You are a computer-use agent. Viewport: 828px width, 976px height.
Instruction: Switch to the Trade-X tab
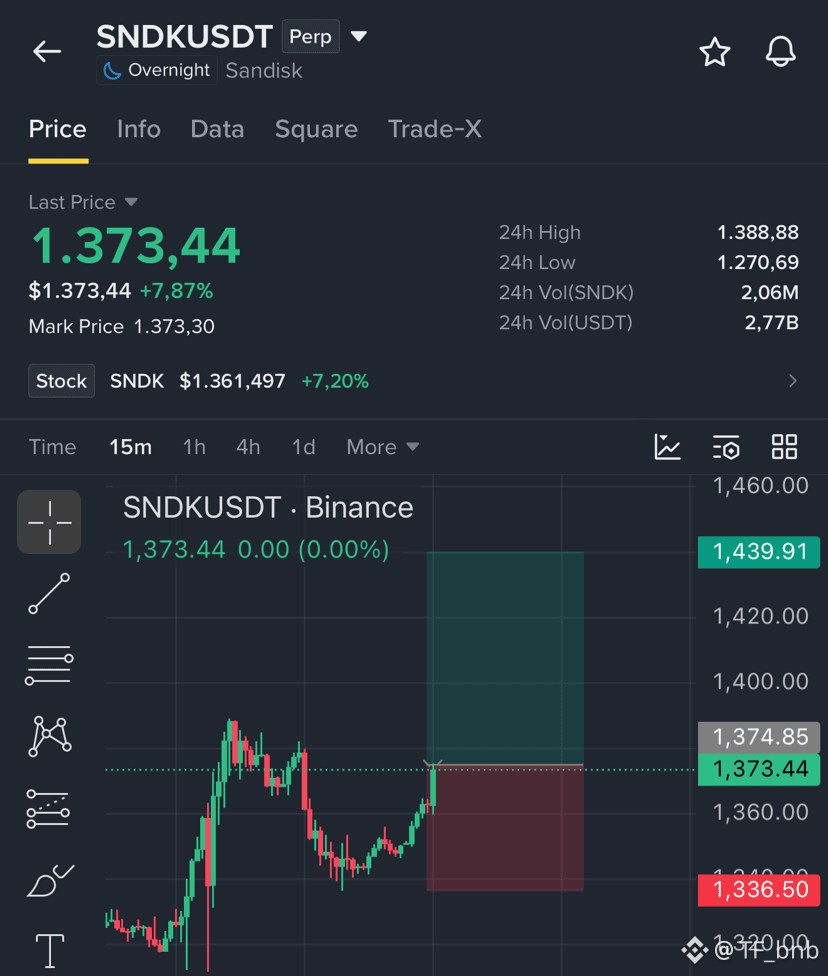tap(435, 129)
